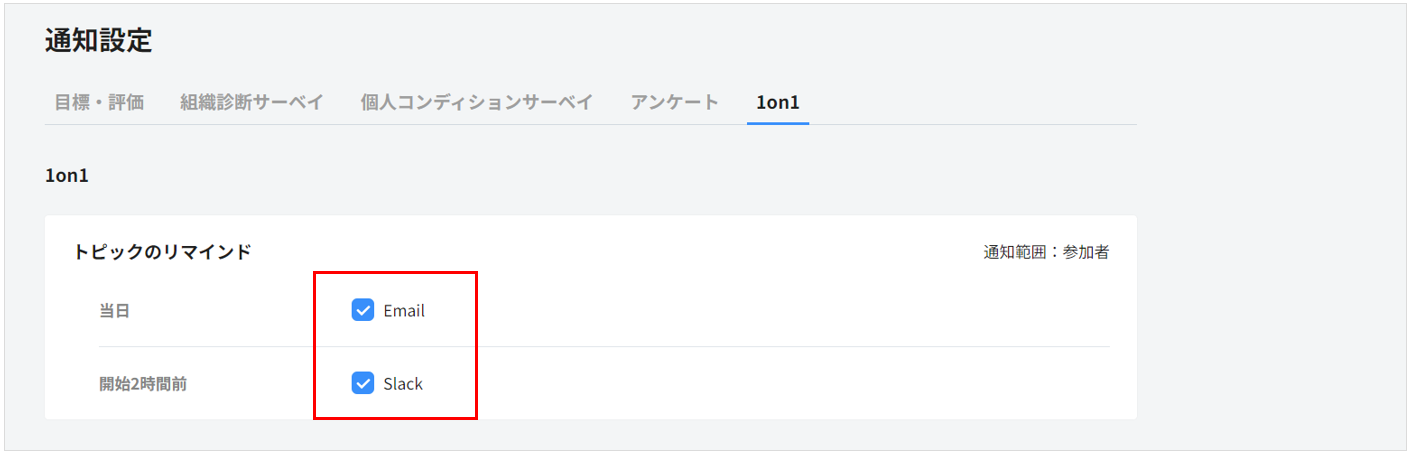Click the Email label text
This screenshot has height=456, width=1409.
tap(404, 311)
